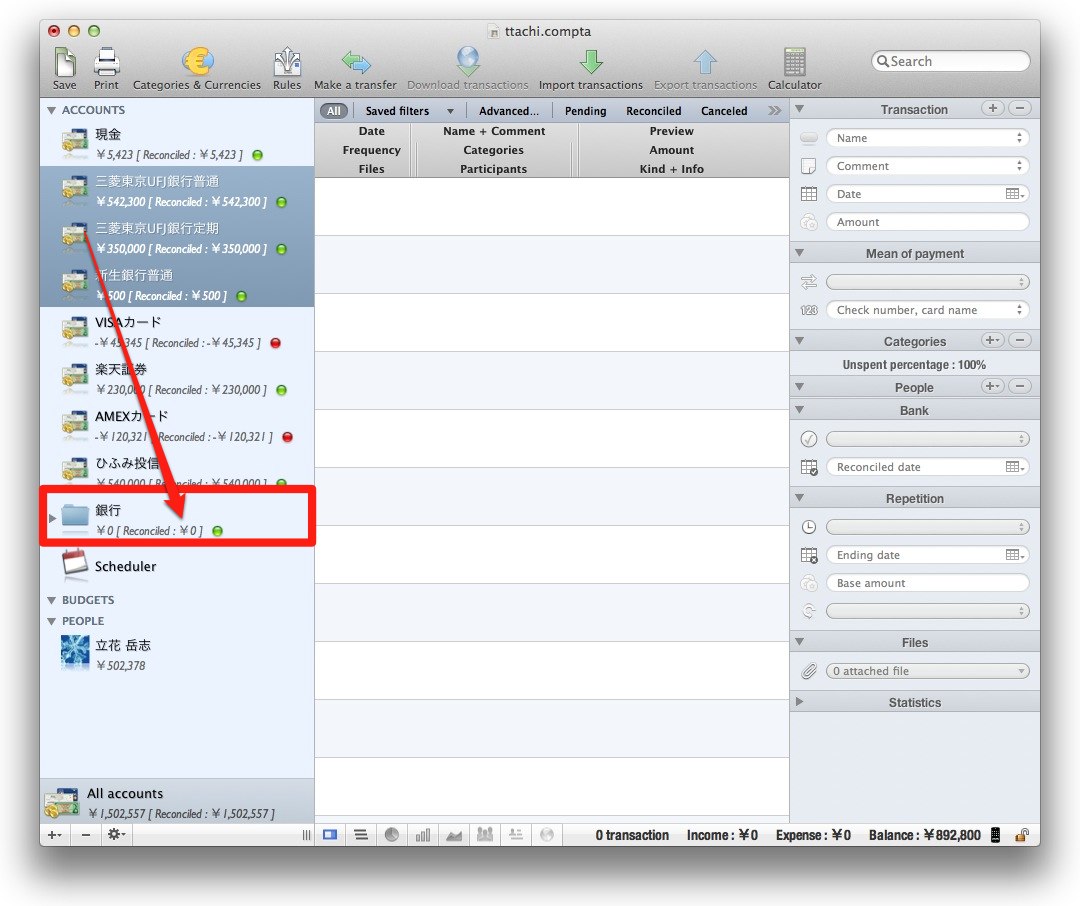Click the plus button beside Transaction
The width and height of the screenshot is (1080, 906).
[x=992, y=109]
